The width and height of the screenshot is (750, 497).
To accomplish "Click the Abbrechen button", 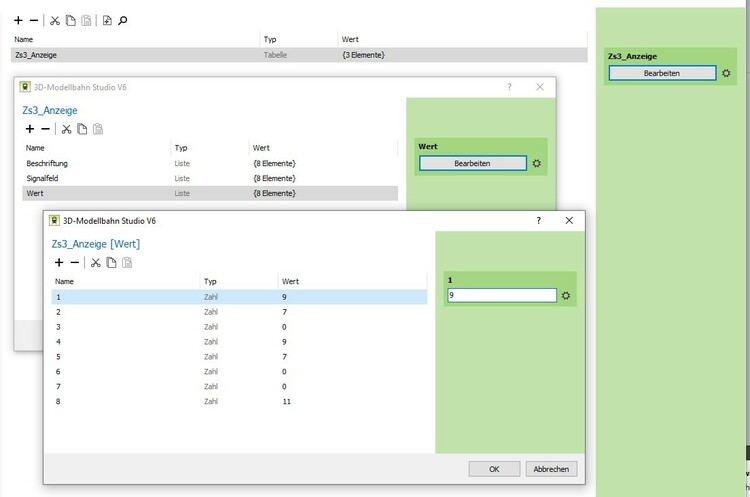I will point(551,469).
